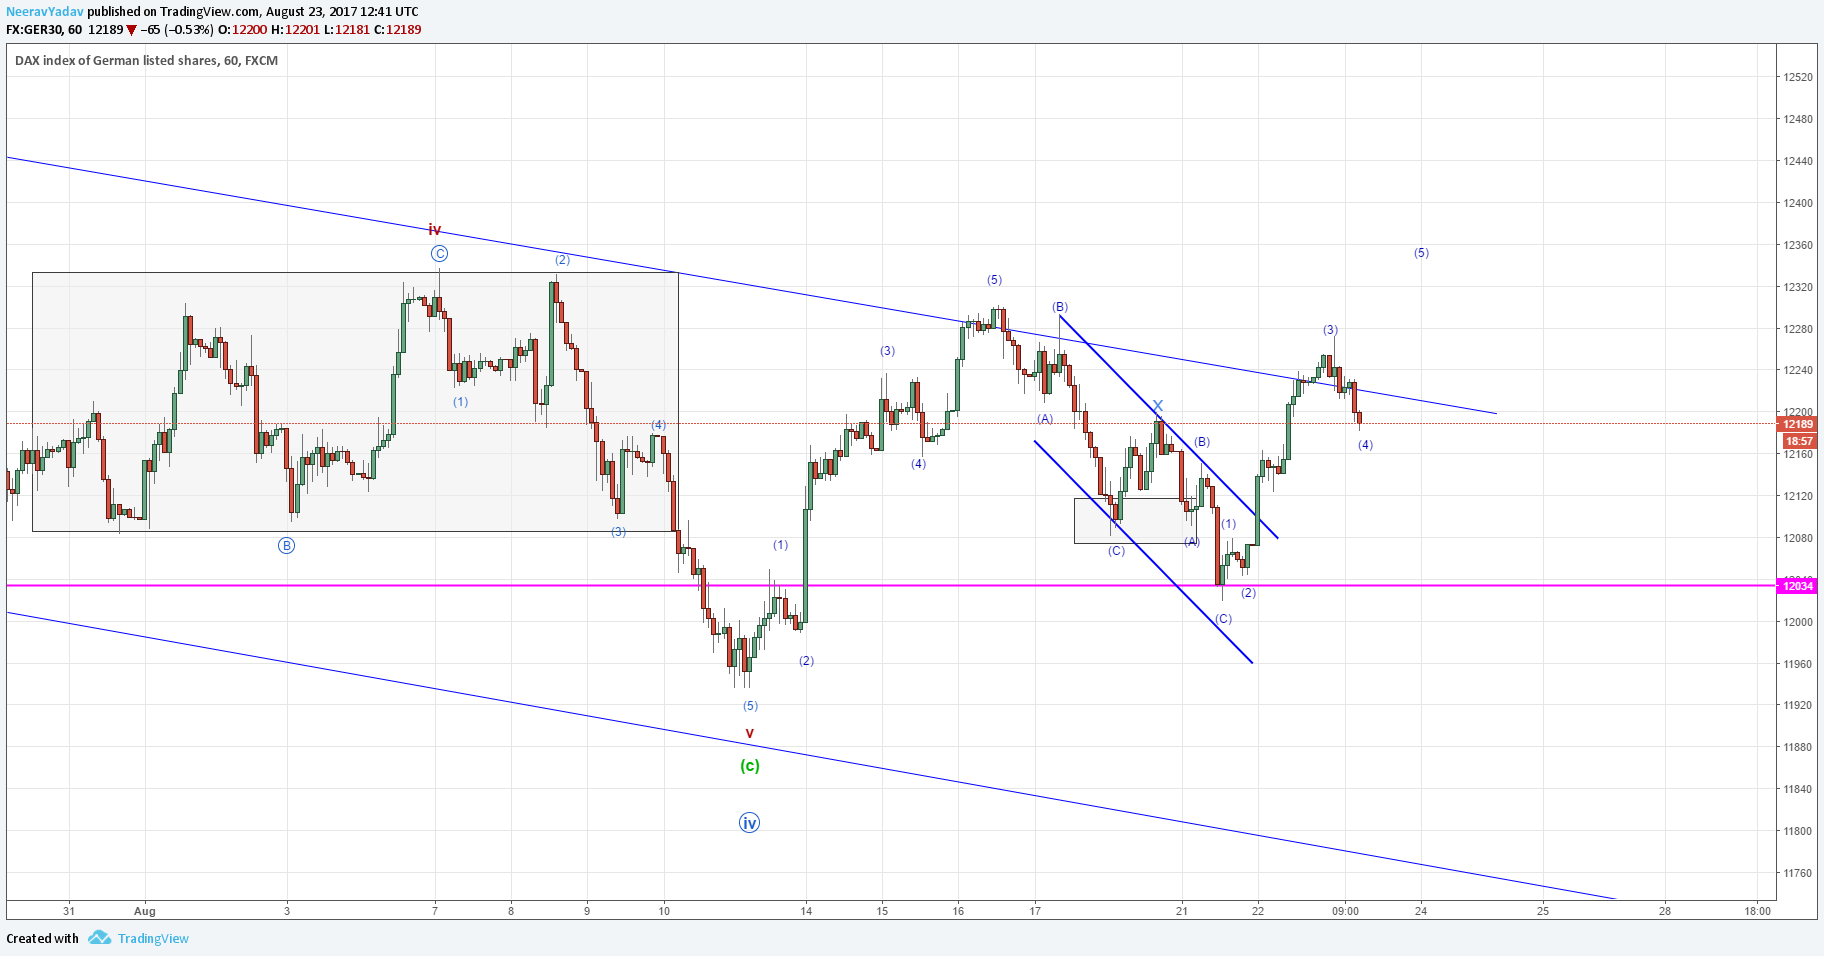Click the projected (5) wave label
Screen dimensions: 1824x956
(1421, 253)
